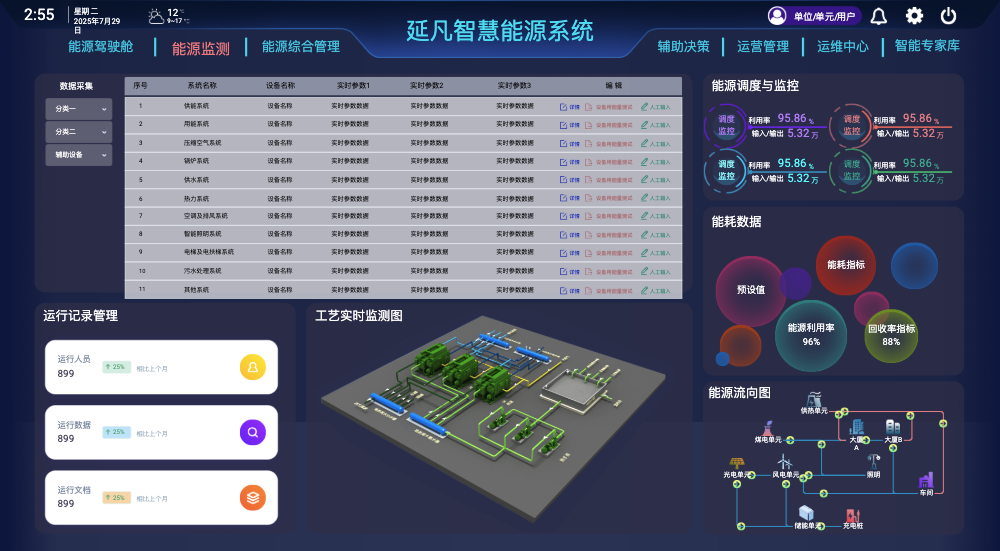
Task: Expand the 分类二 dropdown
Action: pyautogui.click(x=78, y=132)
